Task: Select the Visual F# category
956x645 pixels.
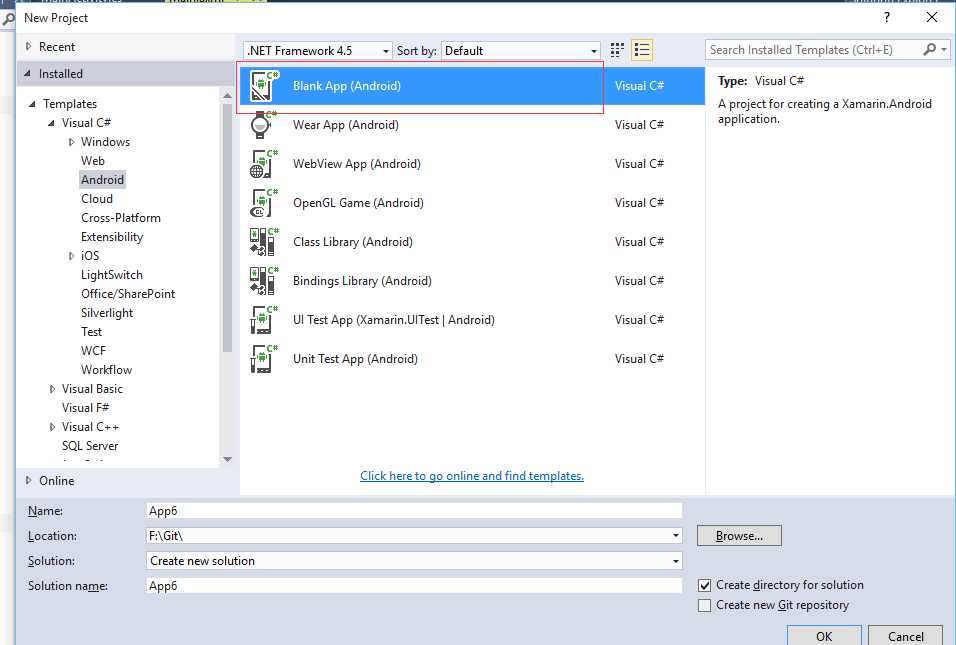Action: (x=85, y=408)
